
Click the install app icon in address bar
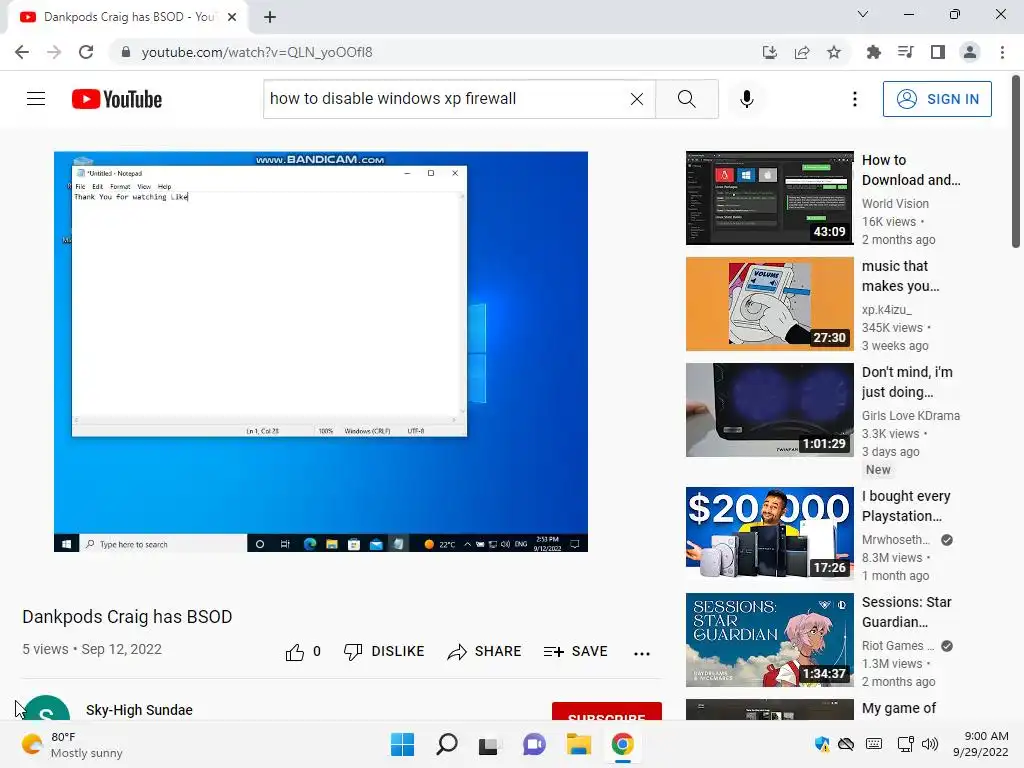coord(770,52)
